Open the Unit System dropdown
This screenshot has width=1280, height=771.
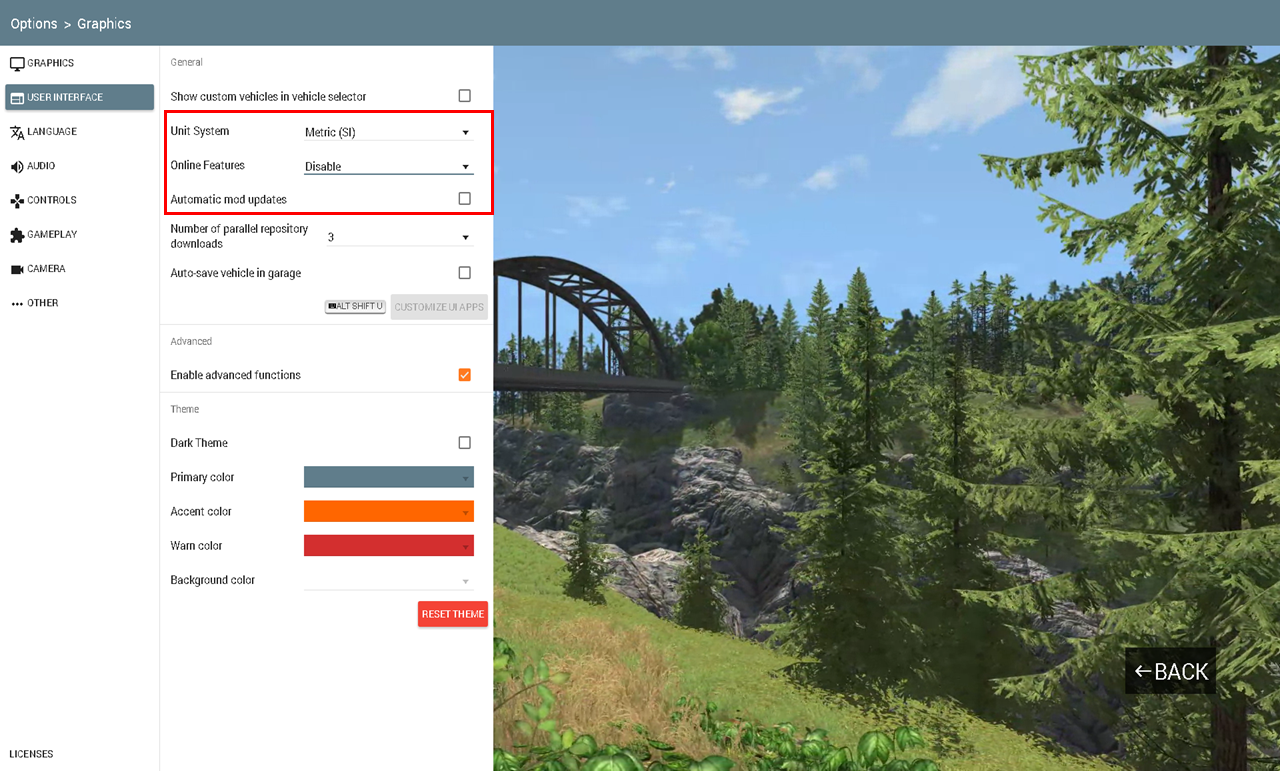[388, 132]
